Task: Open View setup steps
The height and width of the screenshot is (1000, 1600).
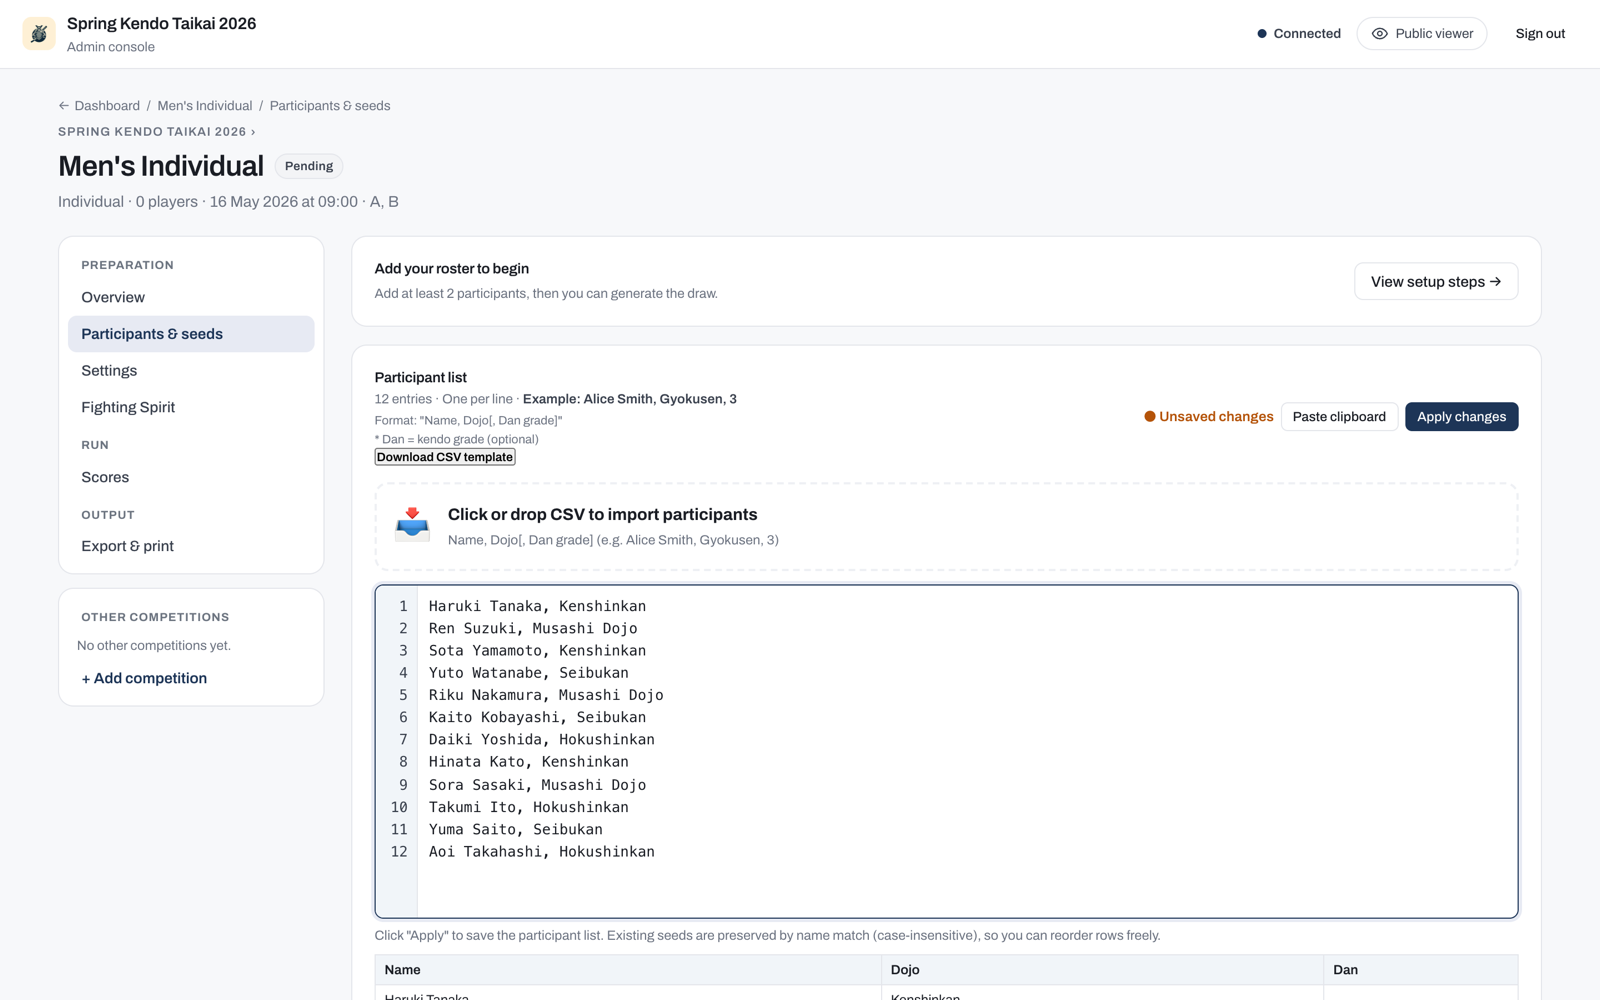Action: pyautogui.click(x=1436, y=282)
